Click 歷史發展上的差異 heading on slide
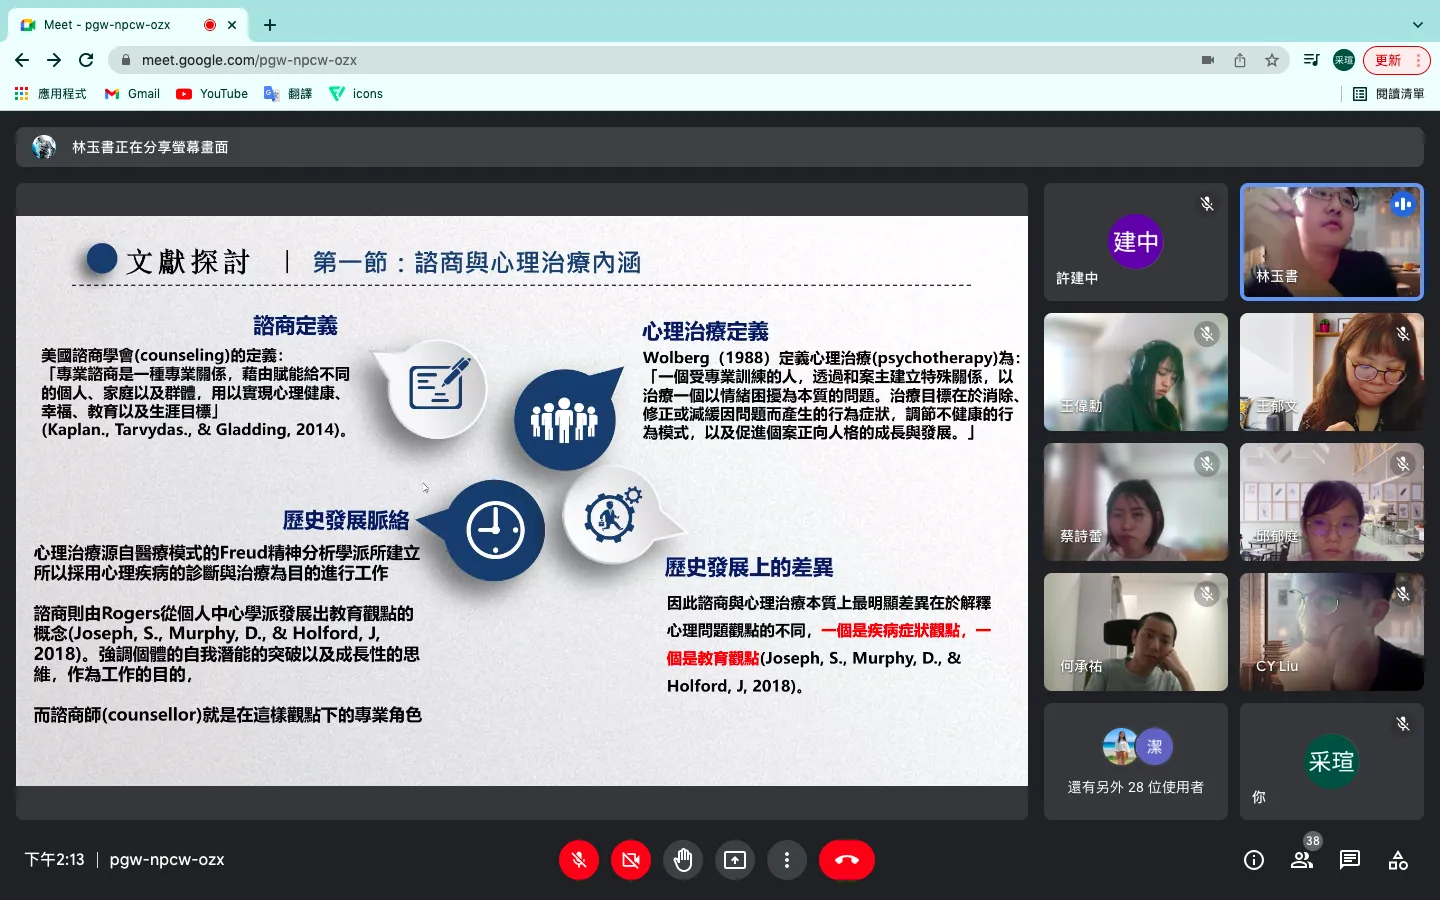The image size is (1440, 900). click(x=749, y=567)
